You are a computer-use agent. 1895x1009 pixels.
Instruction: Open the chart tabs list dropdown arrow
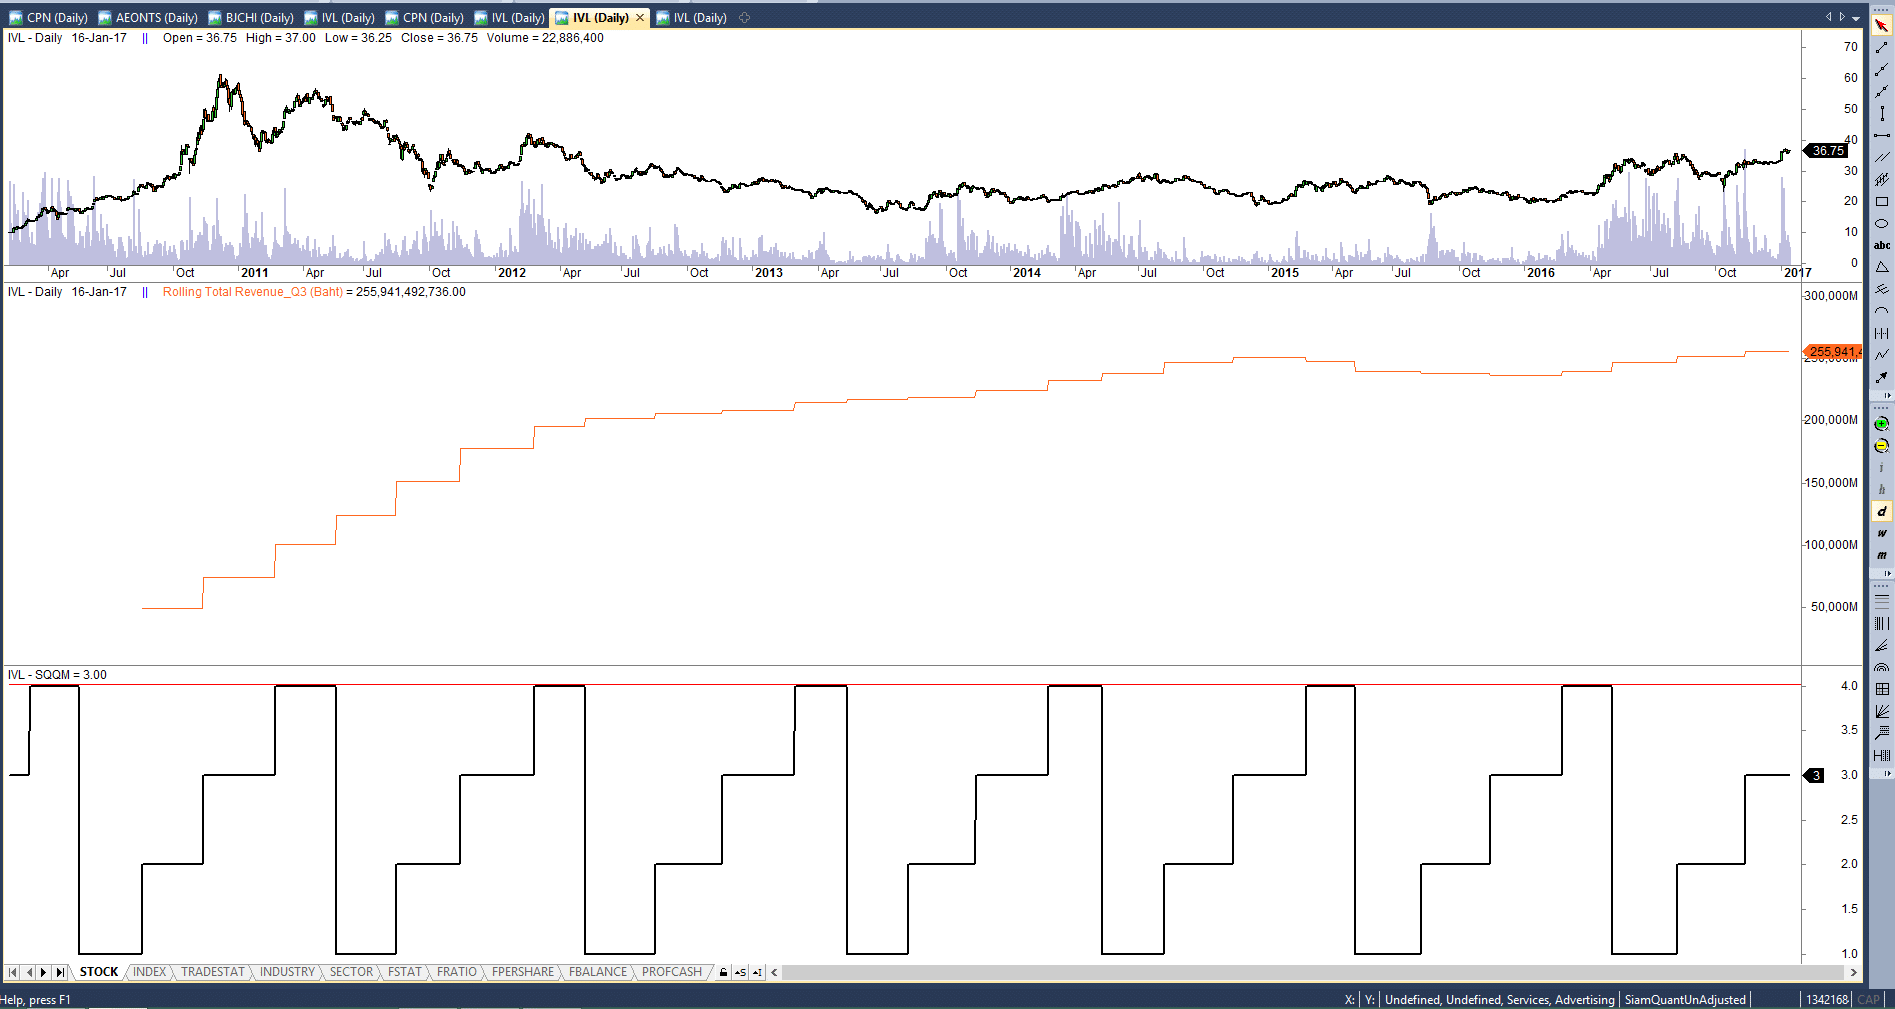[1856, 17]
